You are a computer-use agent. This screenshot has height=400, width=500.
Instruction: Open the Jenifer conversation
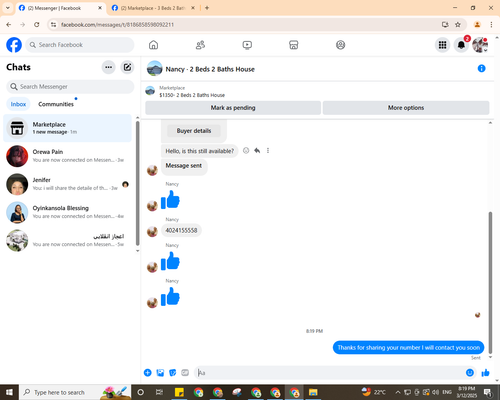(x=67, y=184)
